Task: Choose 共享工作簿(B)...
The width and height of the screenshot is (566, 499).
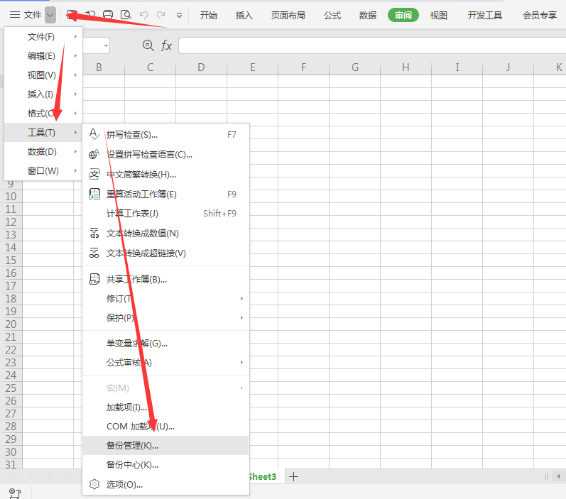Action: click(x=166, y=279)
